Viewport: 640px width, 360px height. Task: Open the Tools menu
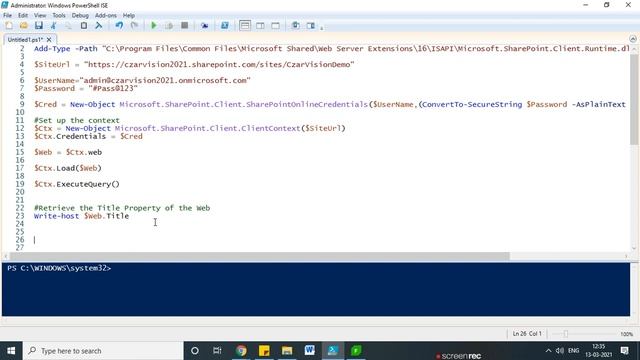click(59, 16)
